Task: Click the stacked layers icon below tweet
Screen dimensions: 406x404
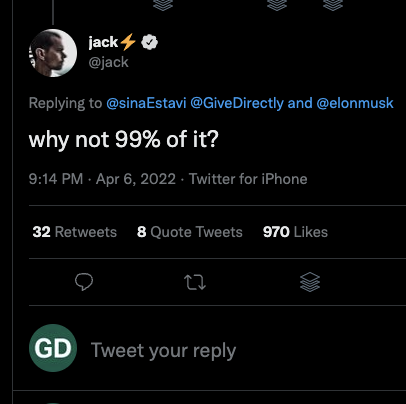Action: [310, 282]
